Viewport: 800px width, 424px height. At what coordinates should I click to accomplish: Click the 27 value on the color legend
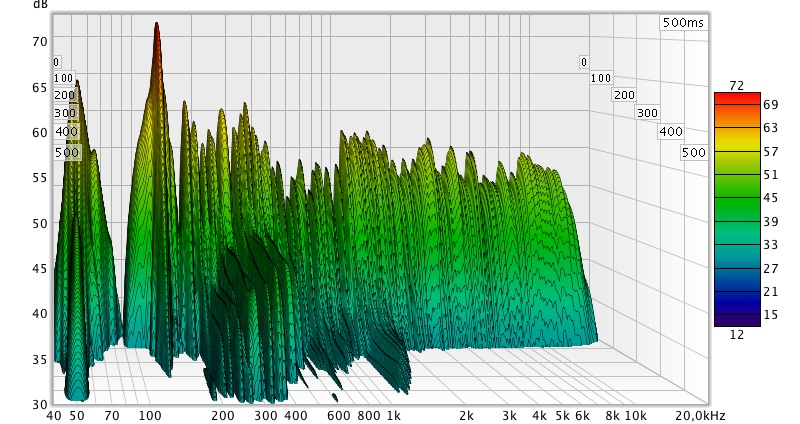[x=770, y=268]
